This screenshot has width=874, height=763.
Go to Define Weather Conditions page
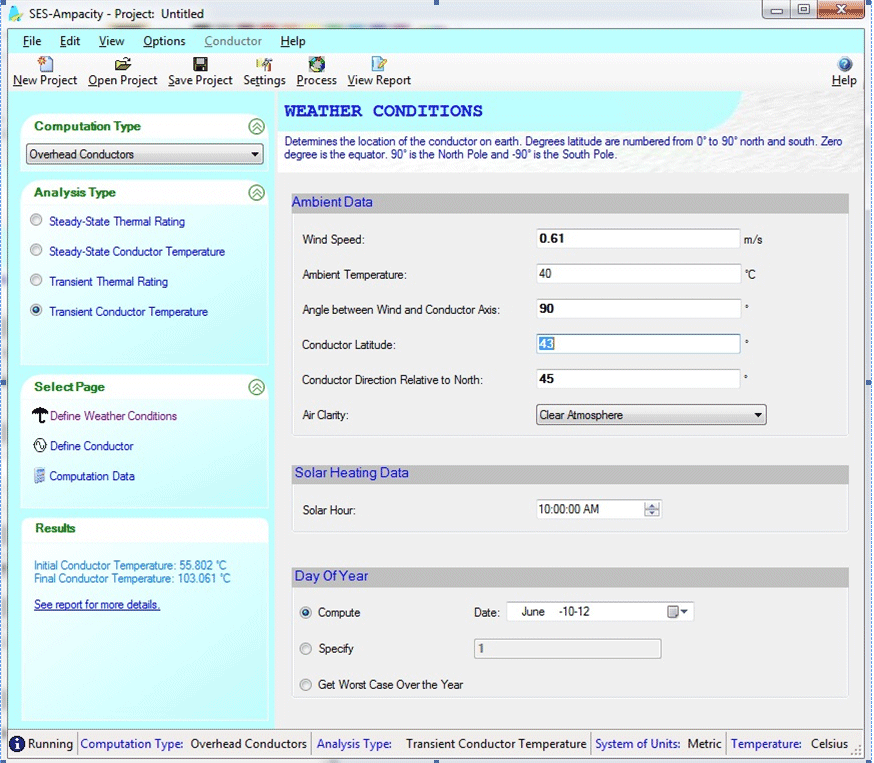(x=113, y=416)
